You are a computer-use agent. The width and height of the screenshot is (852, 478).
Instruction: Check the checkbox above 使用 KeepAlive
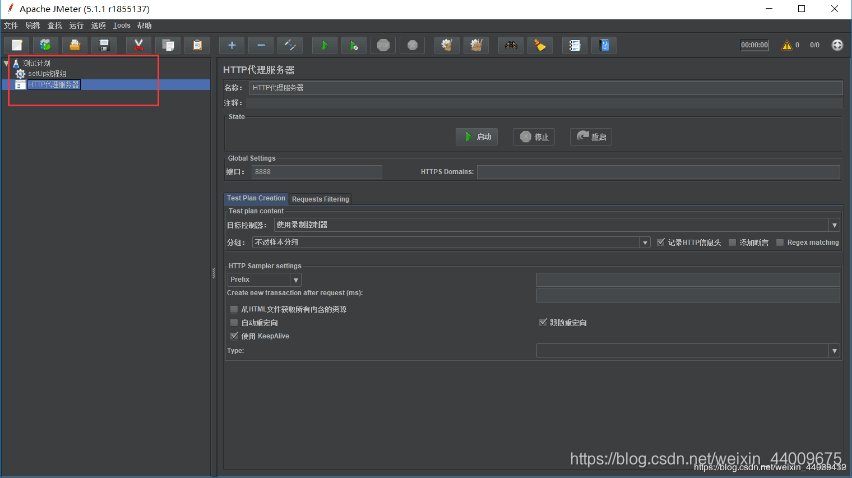[234, 323]
